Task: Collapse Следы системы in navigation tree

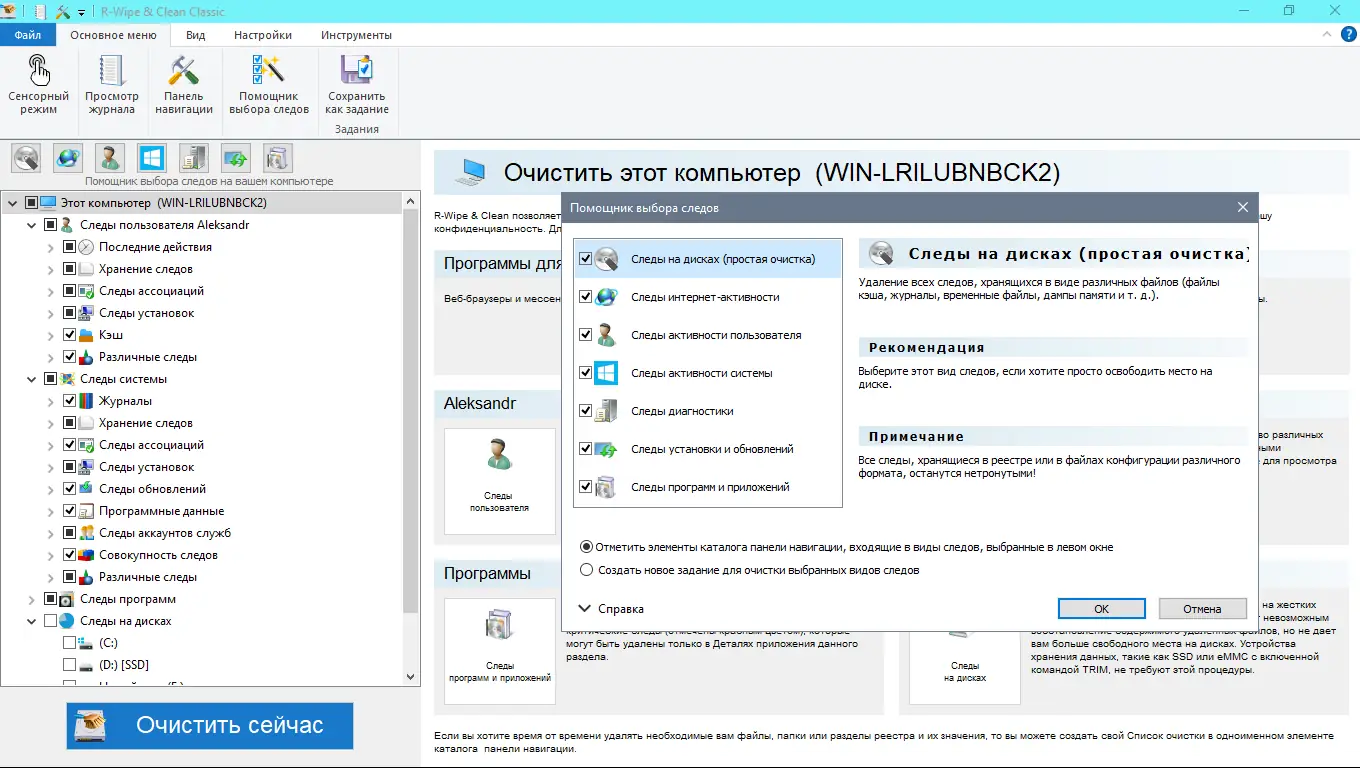Action: tap(30, 379)
